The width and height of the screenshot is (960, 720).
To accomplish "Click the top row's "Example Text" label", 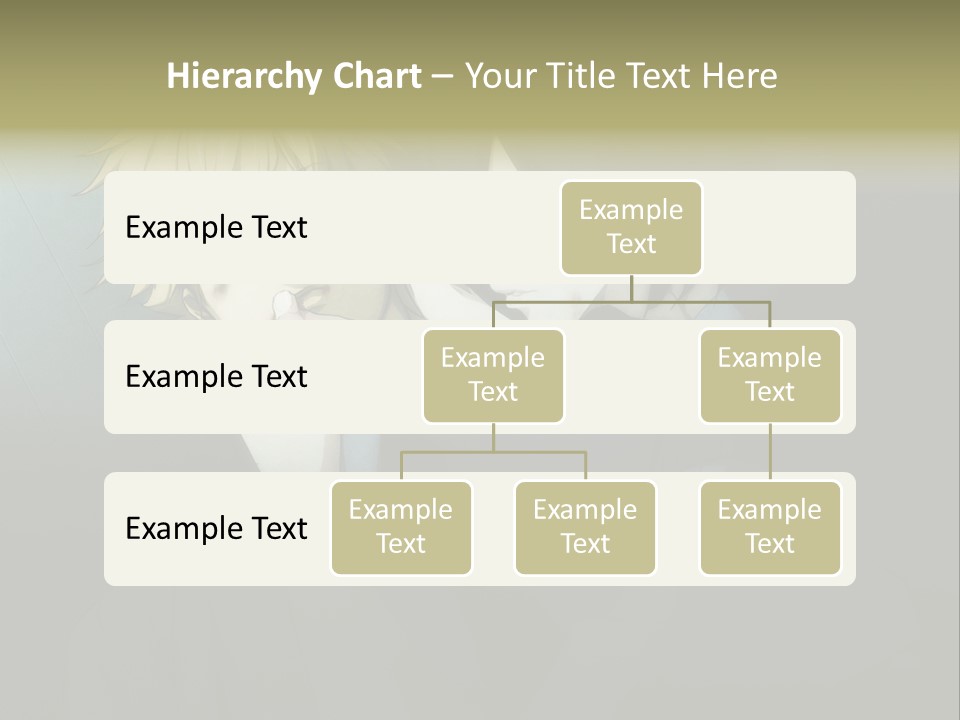I will click(216, 228).
